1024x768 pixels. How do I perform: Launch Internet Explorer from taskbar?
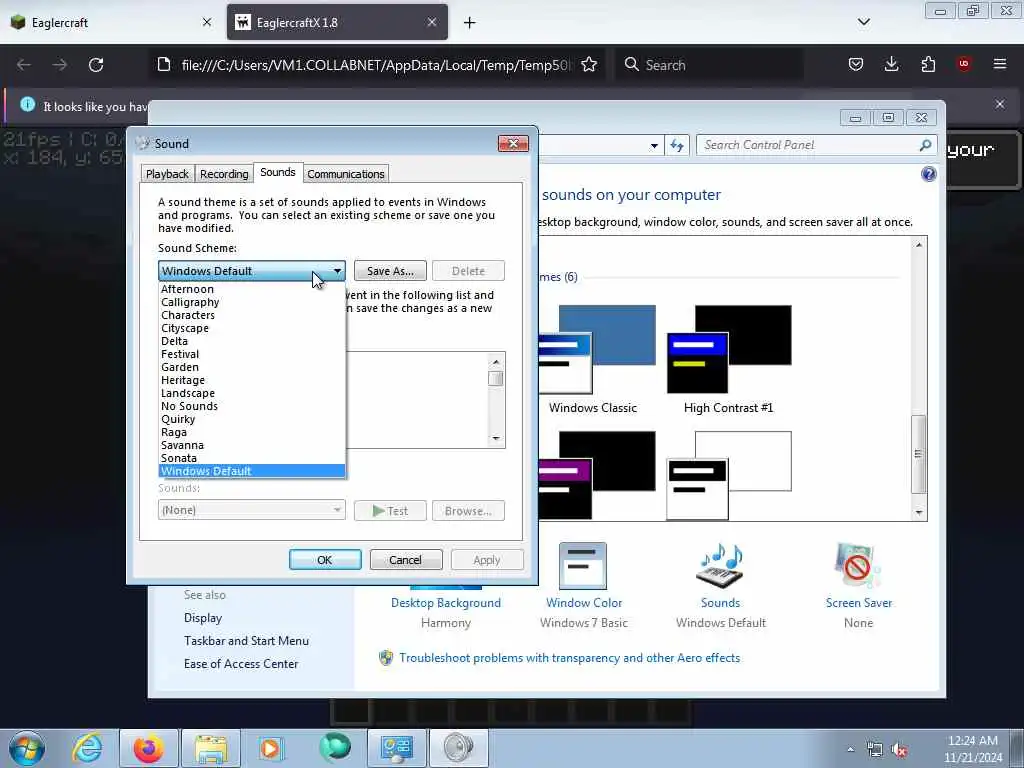(86, 748)
